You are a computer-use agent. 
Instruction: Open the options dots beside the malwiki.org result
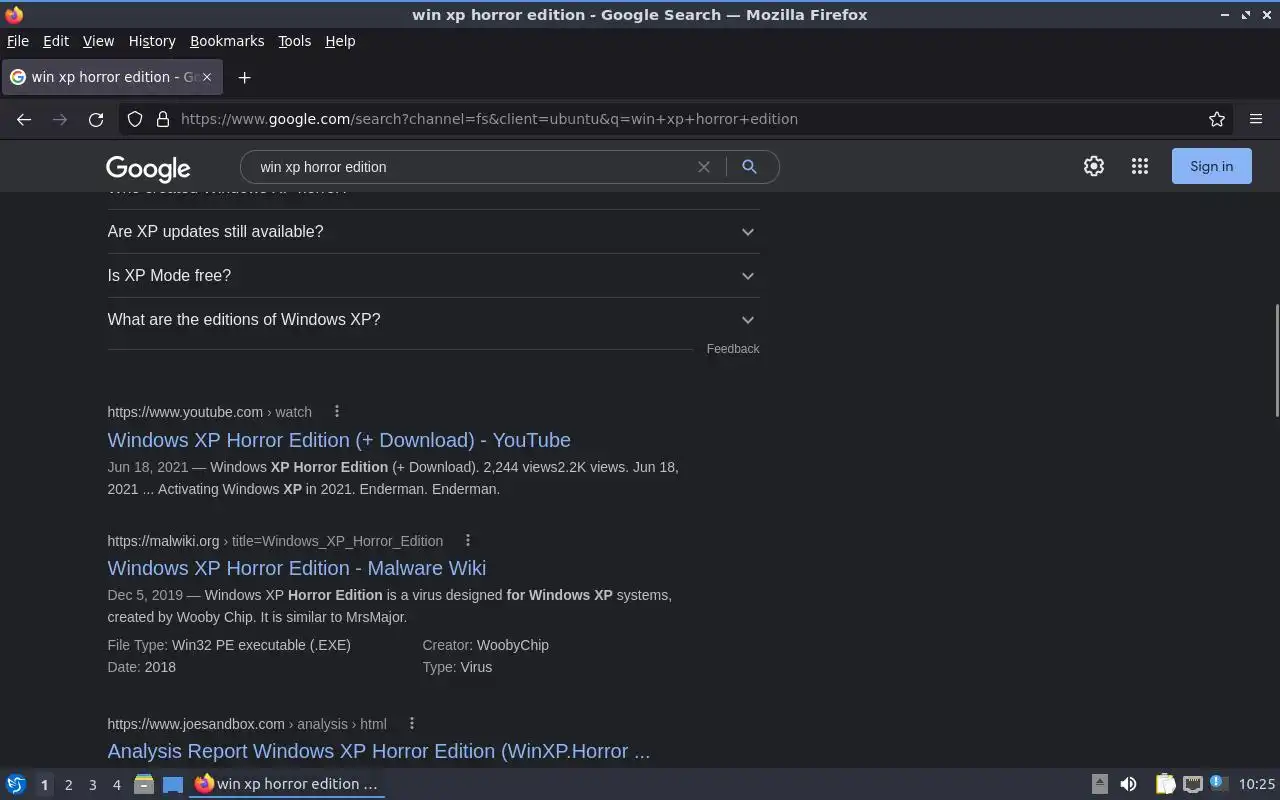[x=468, y=540]
